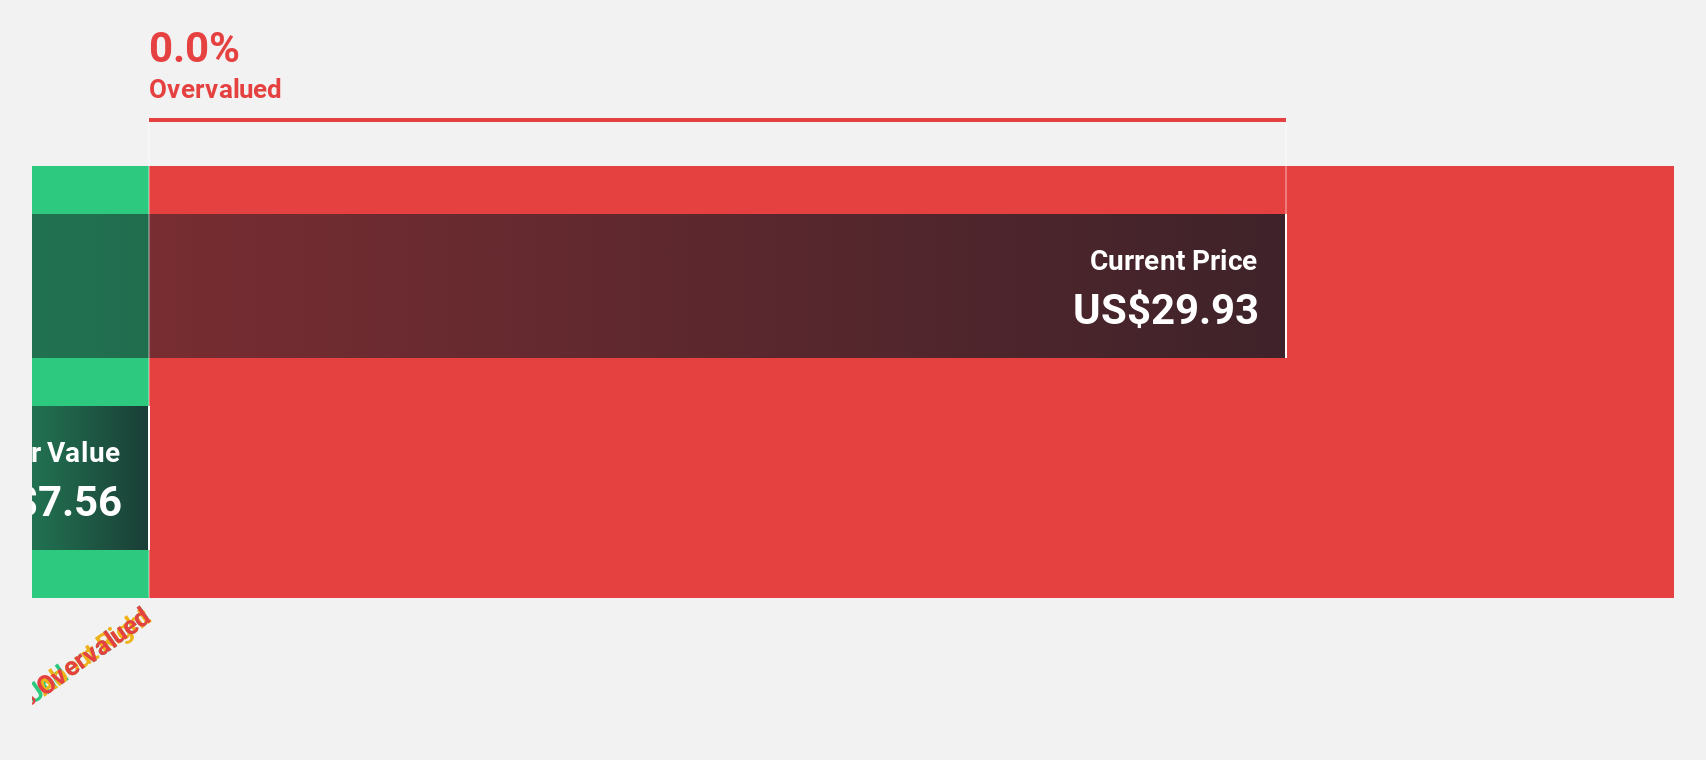Screen dimensions: 1706x760
Task: Select the rotated Overvalued label at bottom
Action: pos(91,655)
